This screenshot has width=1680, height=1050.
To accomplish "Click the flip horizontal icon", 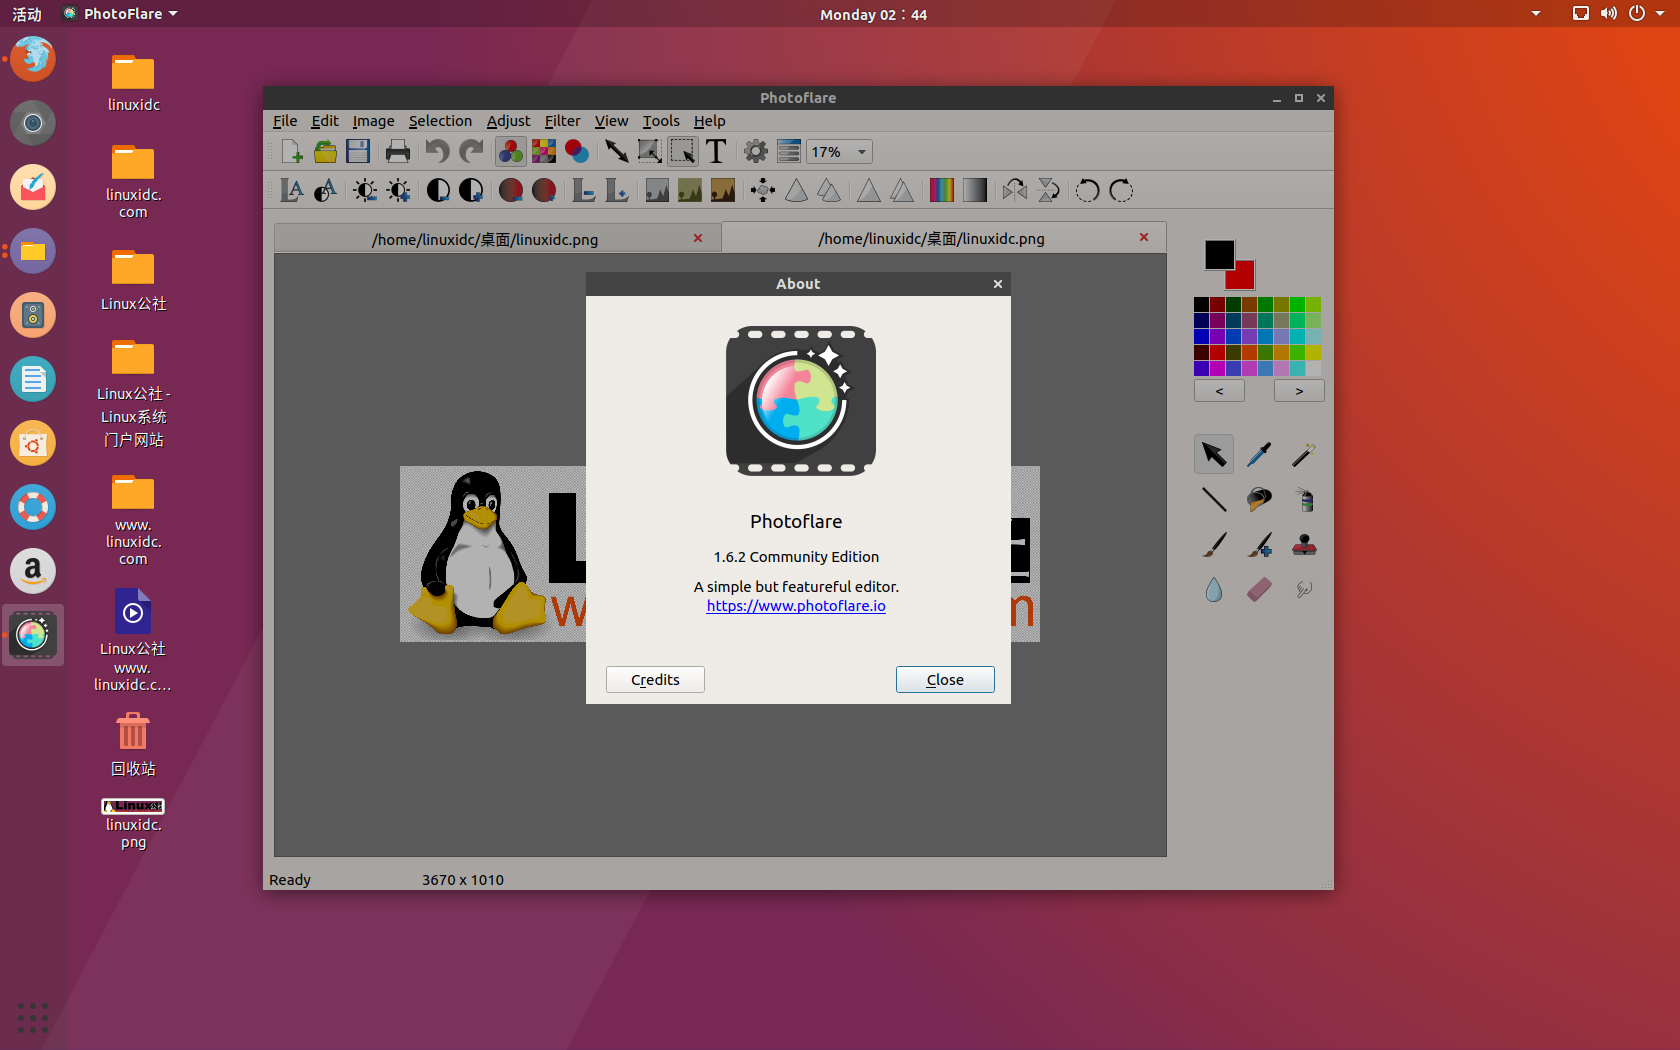I will (x=1015, y=190).
